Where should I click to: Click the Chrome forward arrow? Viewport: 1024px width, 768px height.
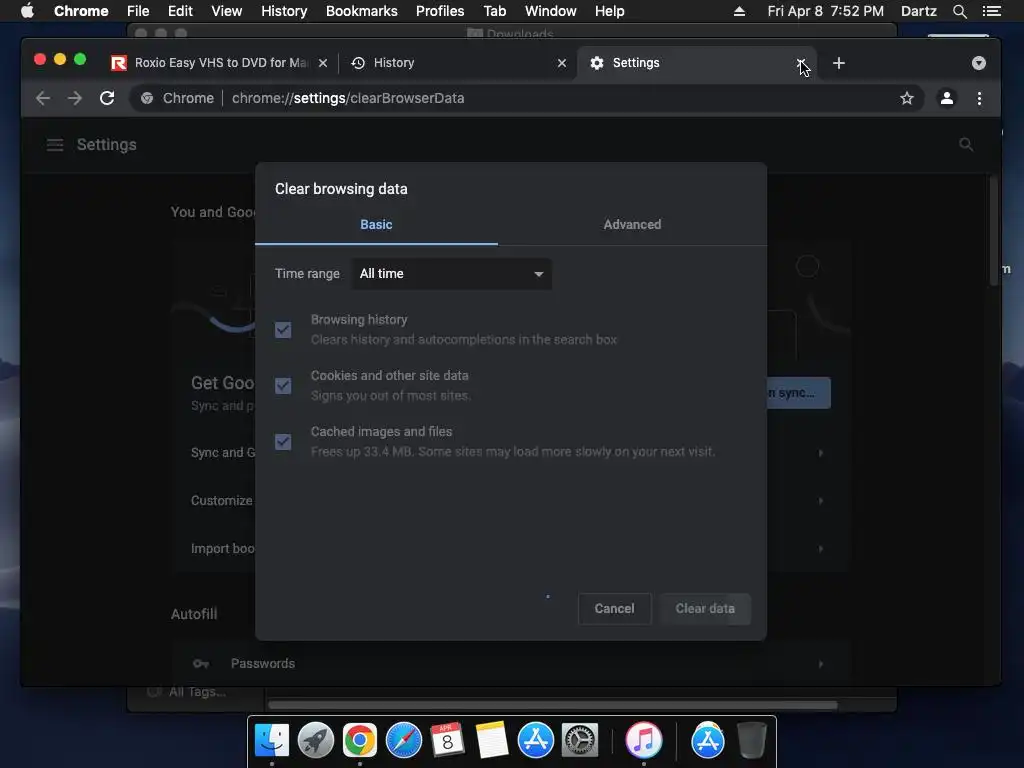coord(75,98)
